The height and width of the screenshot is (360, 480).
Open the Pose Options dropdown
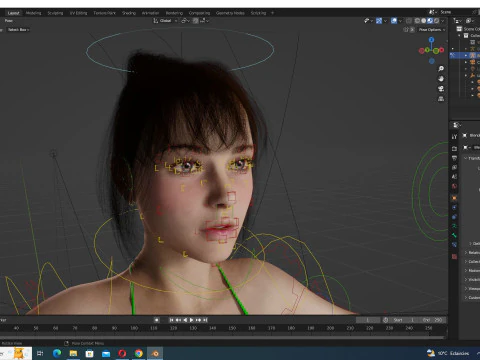[x=432, y=30]
